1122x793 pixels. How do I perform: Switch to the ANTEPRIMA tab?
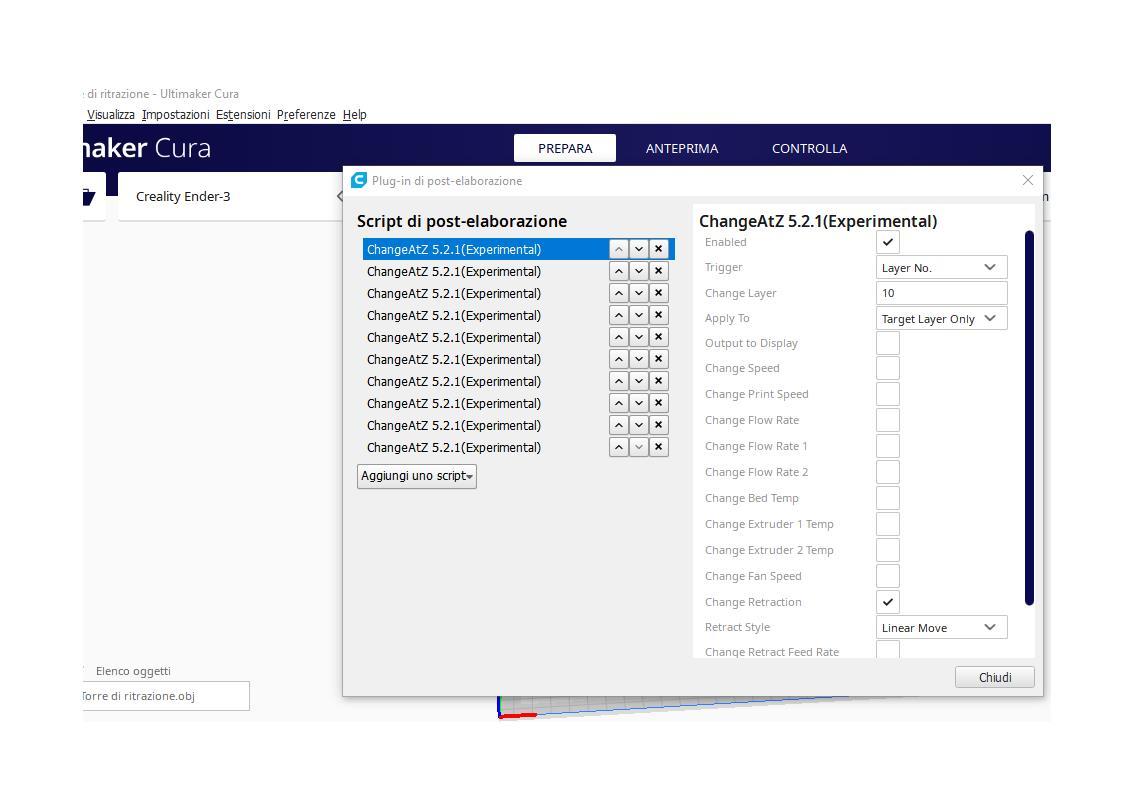[681, 148]
